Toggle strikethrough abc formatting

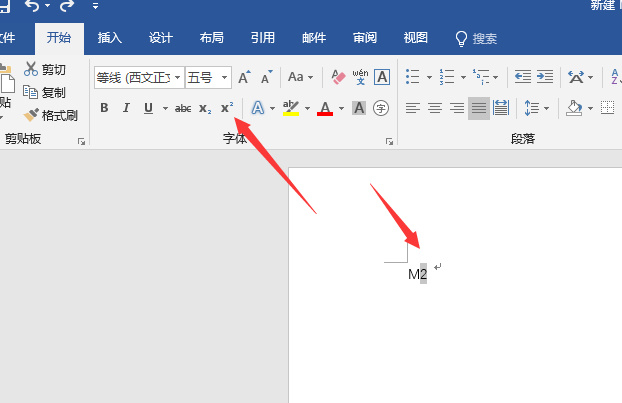(183, 108)
